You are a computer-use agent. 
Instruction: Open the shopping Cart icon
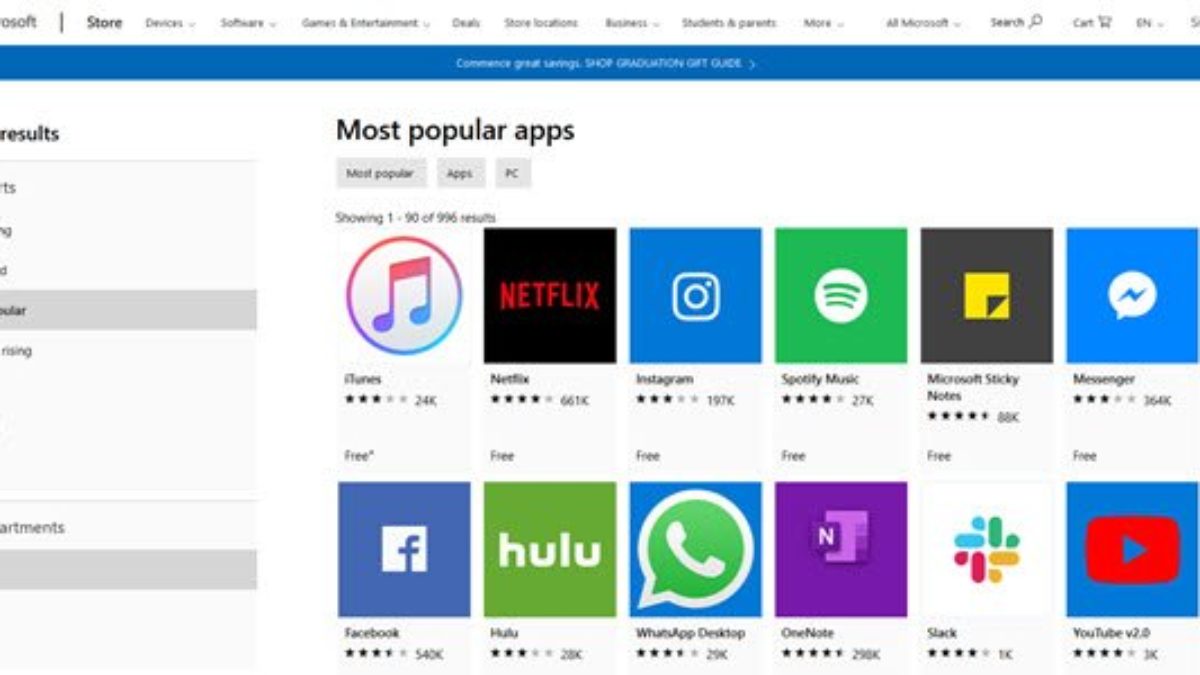1092,22
